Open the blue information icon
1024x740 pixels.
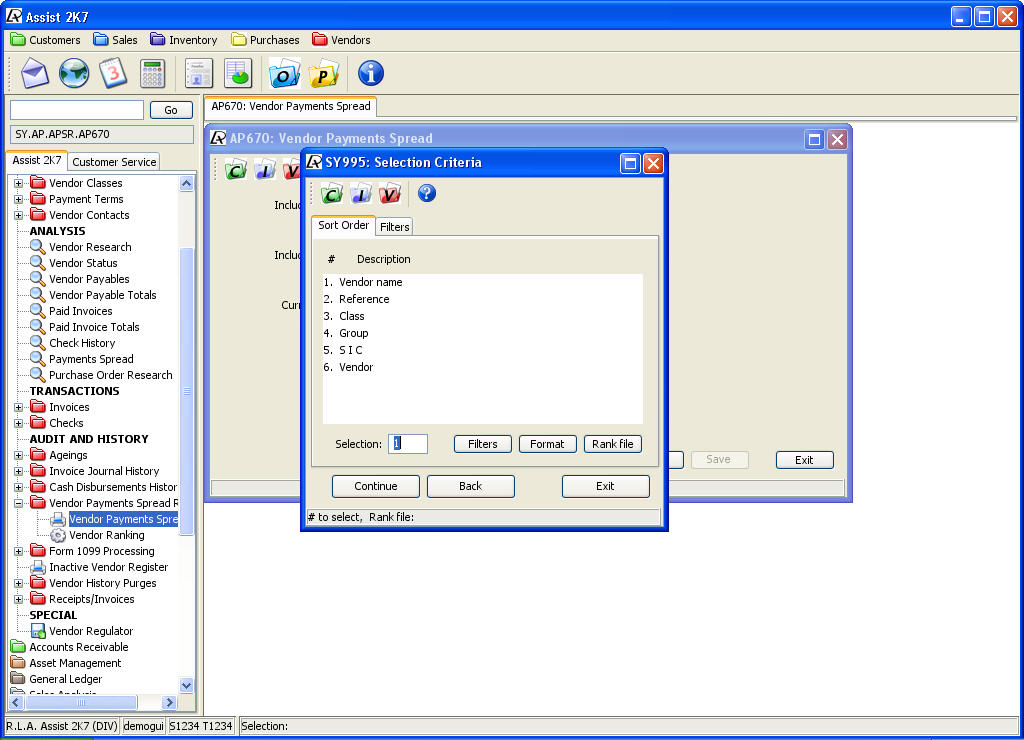[x=370, y=73]
